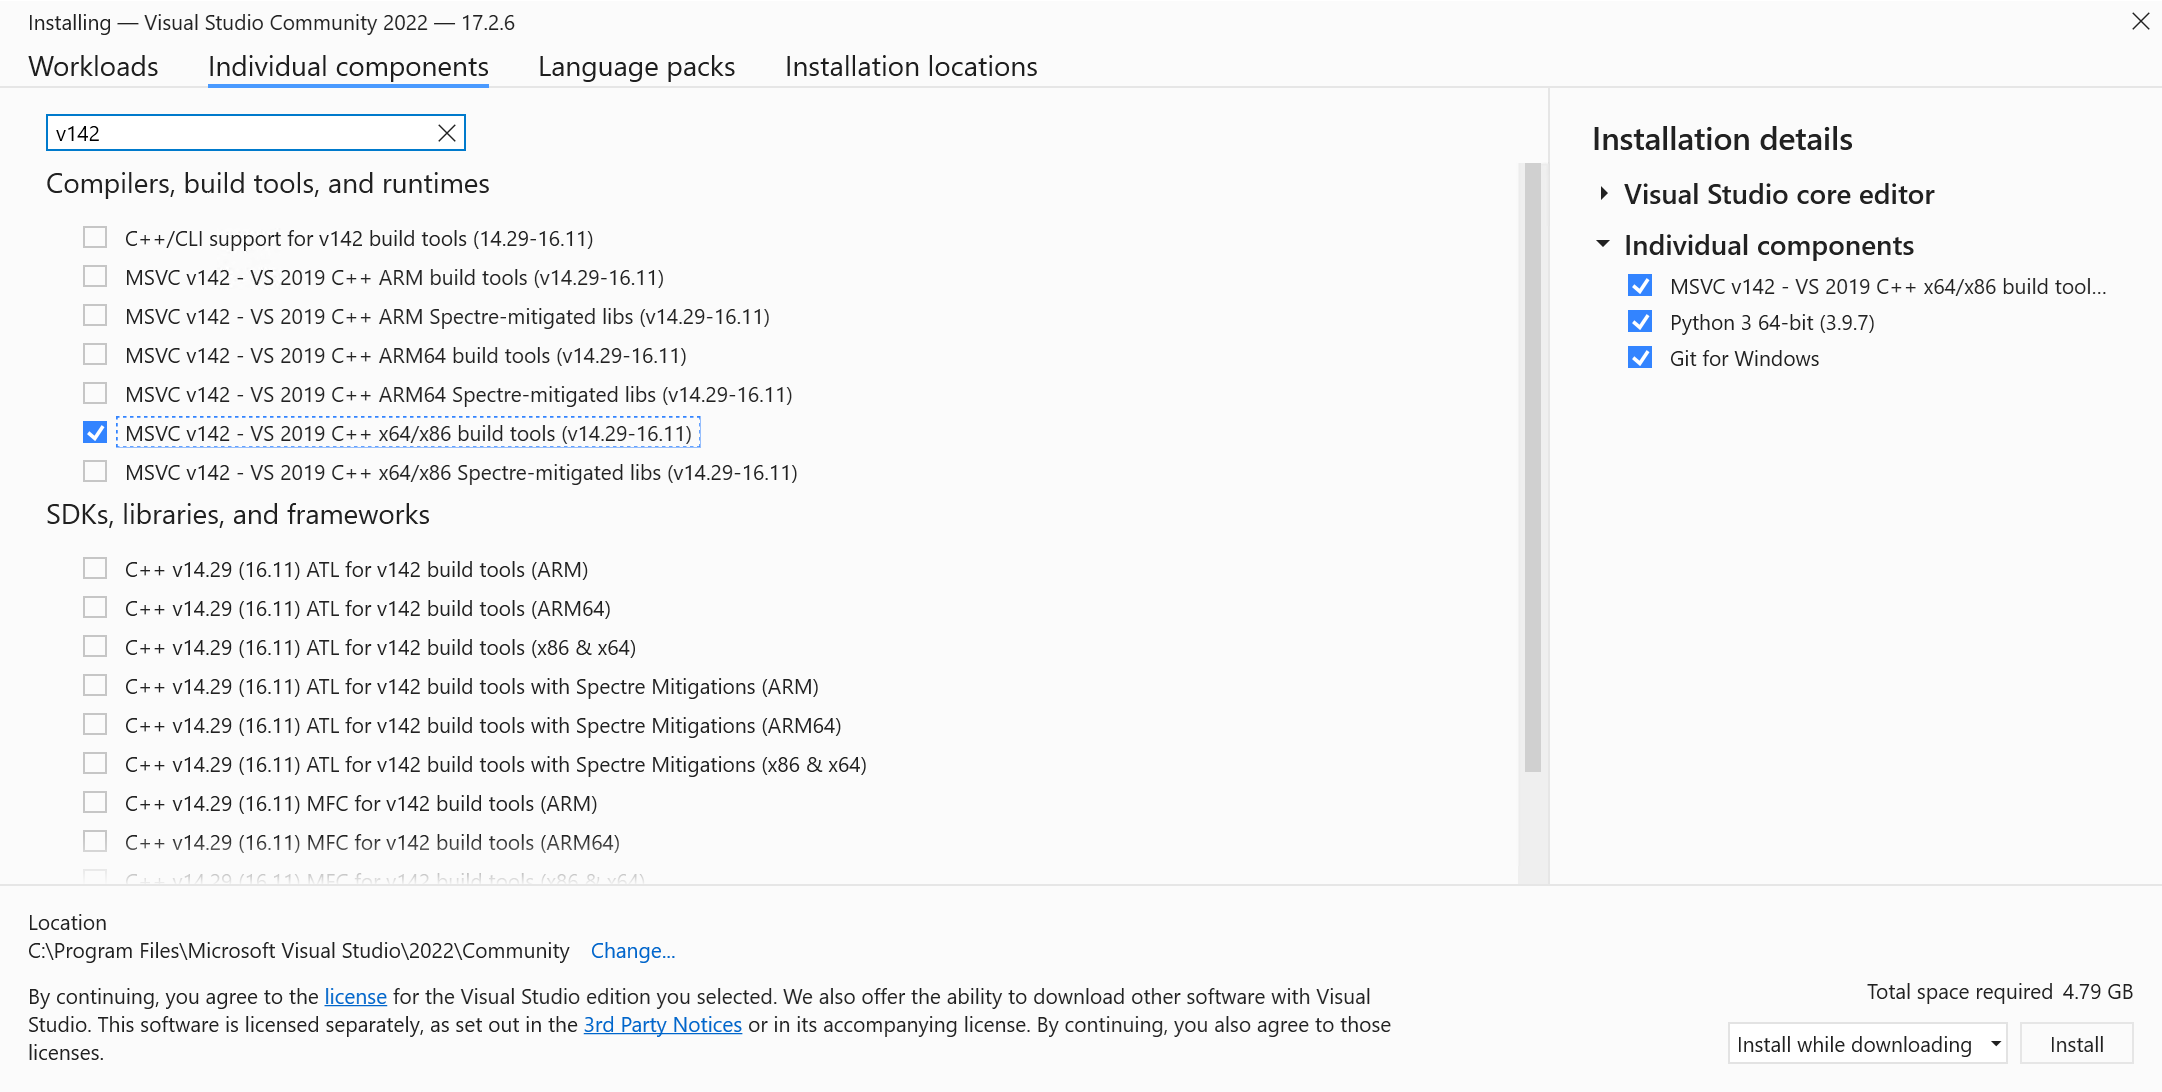Open the license link

click(x=355, y=997)
